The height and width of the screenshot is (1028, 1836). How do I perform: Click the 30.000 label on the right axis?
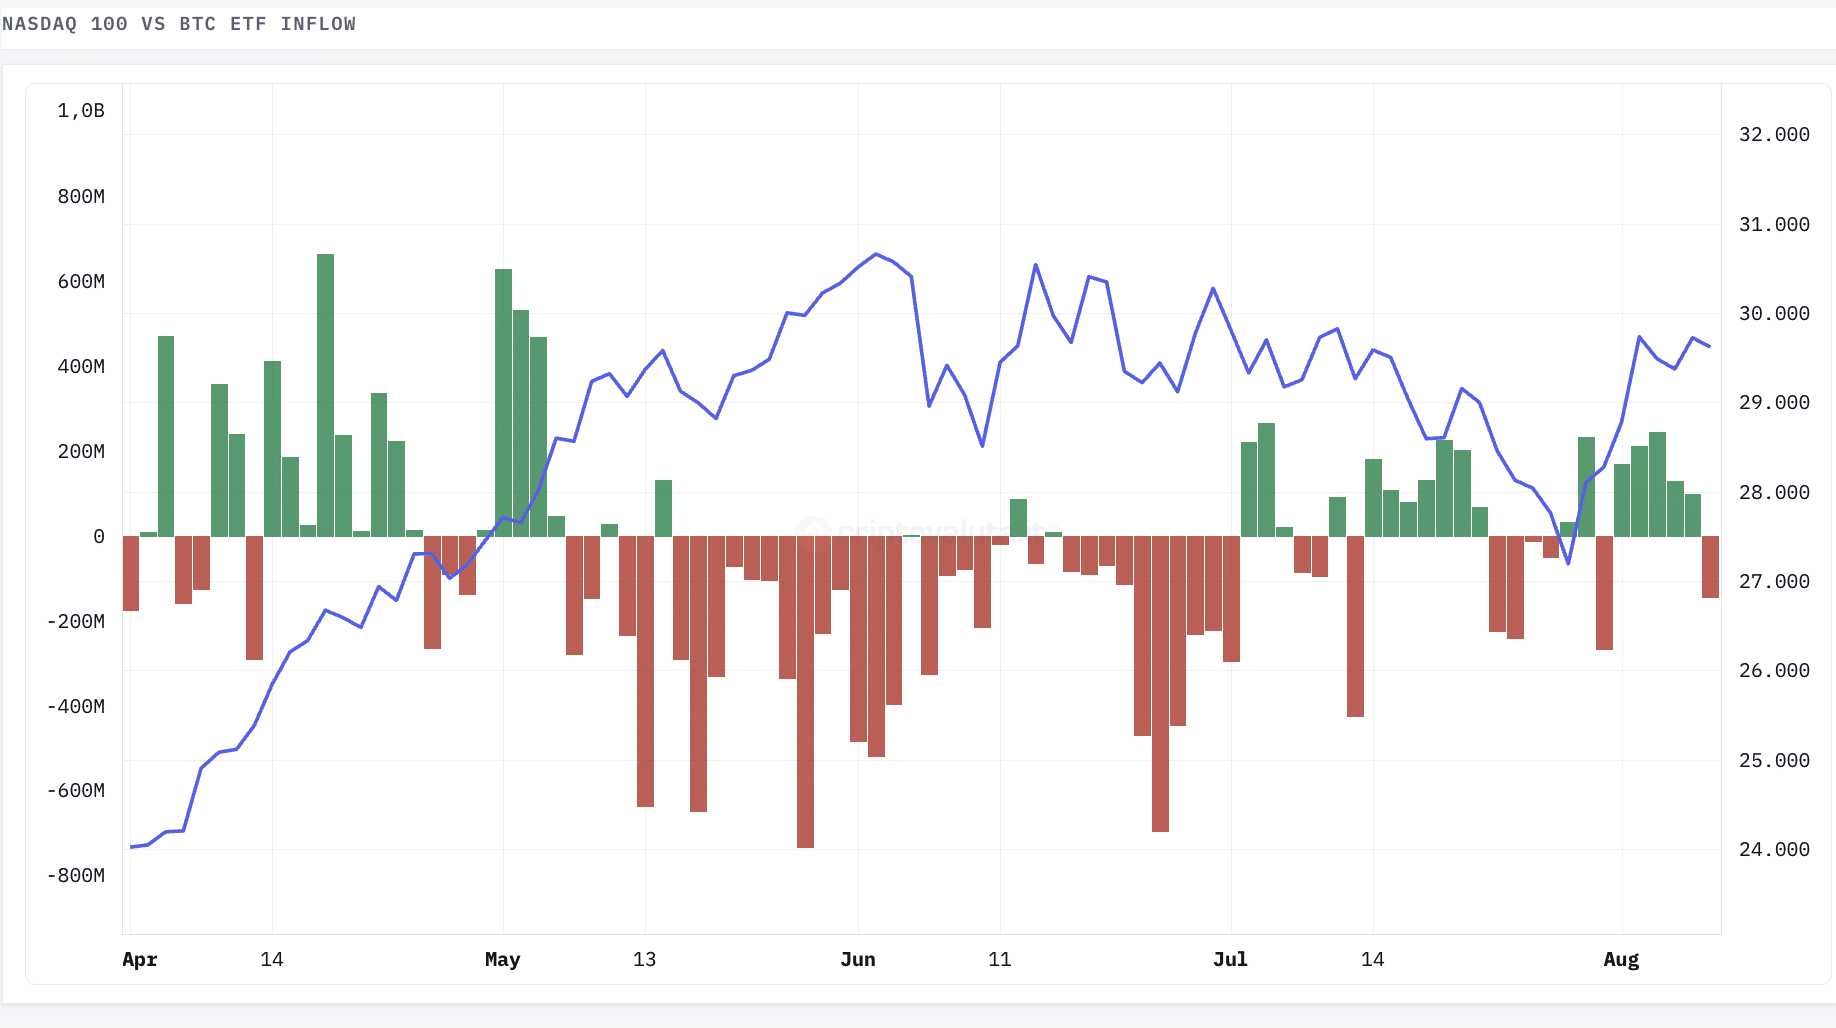1774,313
